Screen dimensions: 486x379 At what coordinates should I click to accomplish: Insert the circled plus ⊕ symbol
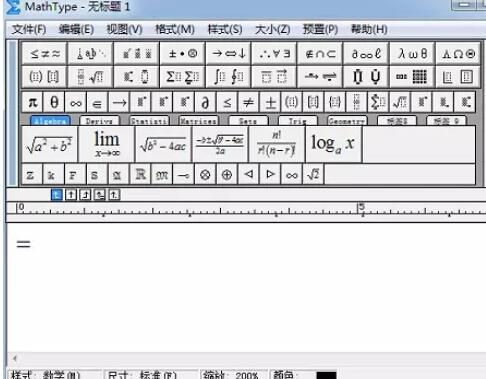point(227,174)
